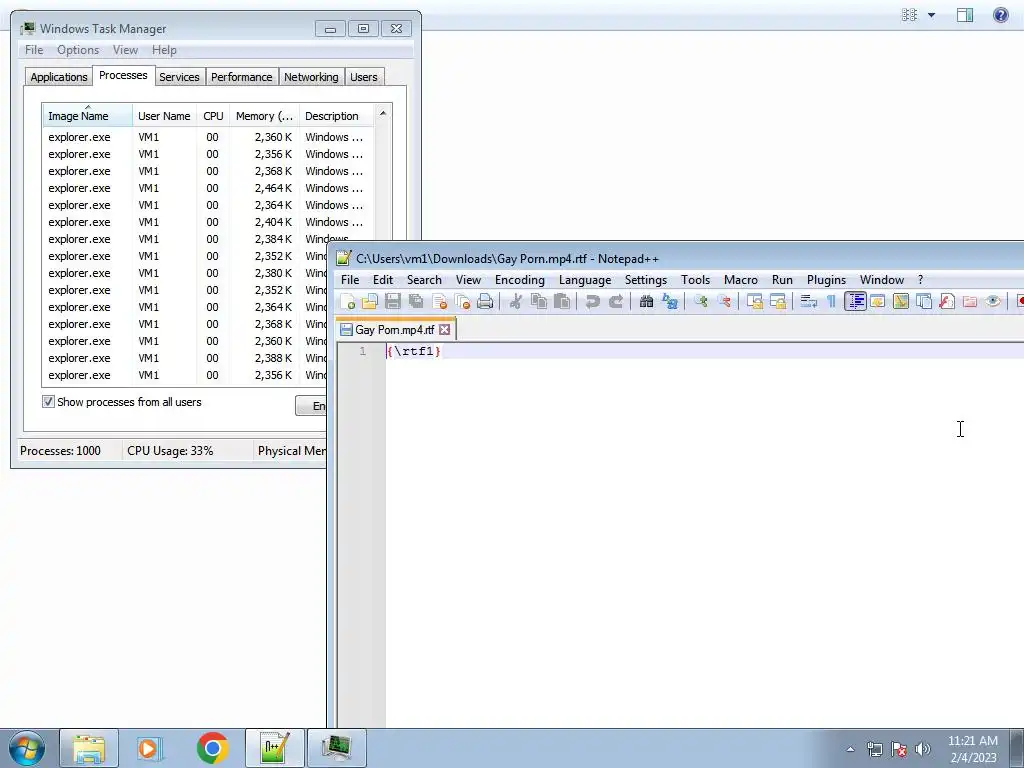This screenshot has width=1024, height=768.
Task: Click the Copy icon in Notepad++ toolbar
Action: pyautogui.click(x=539, y=301)
